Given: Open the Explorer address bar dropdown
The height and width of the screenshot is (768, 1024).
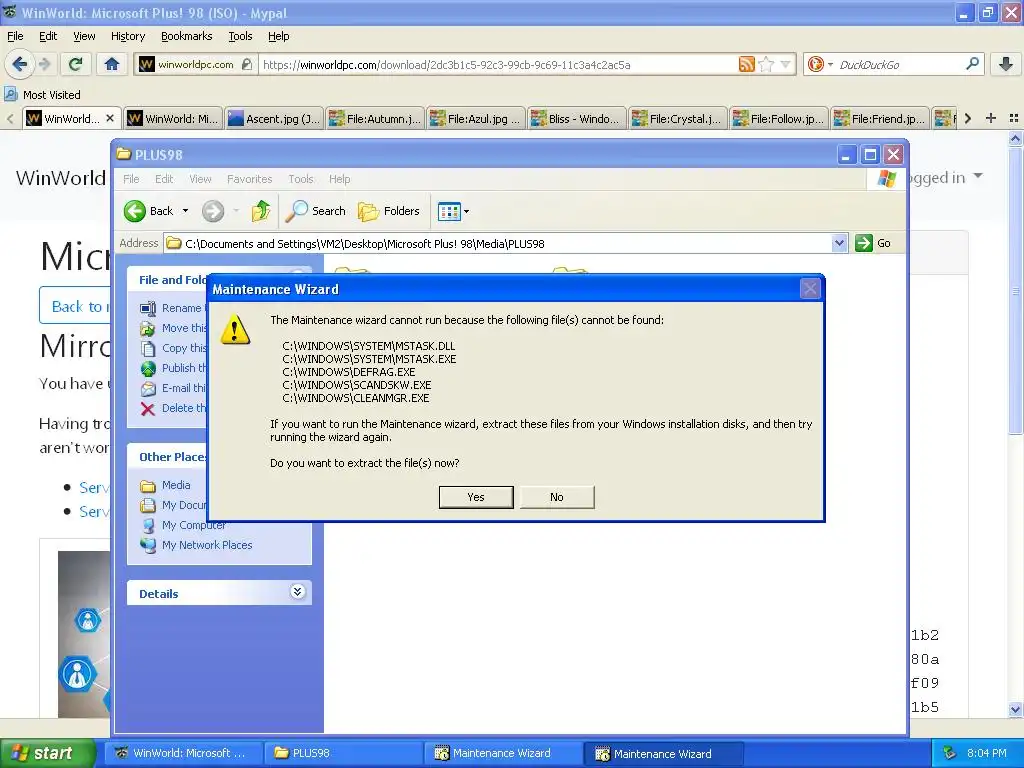Looking at the screenshot, I should [839, 244].
